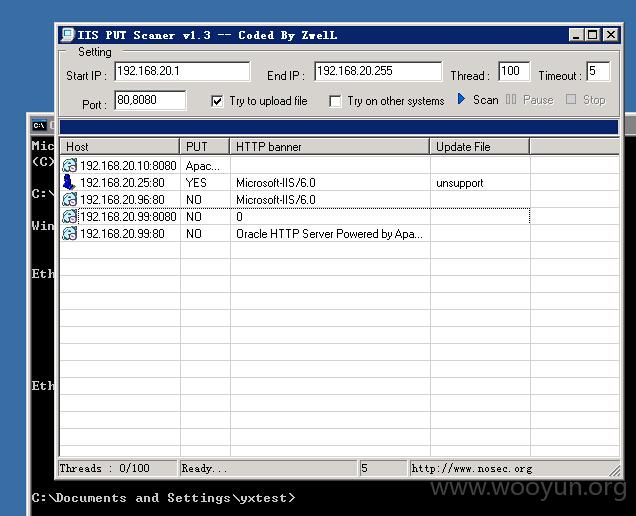This screenshot has width=636, height=516.
Task: Click the Timeout field showing 5
Action: [598, 71]
